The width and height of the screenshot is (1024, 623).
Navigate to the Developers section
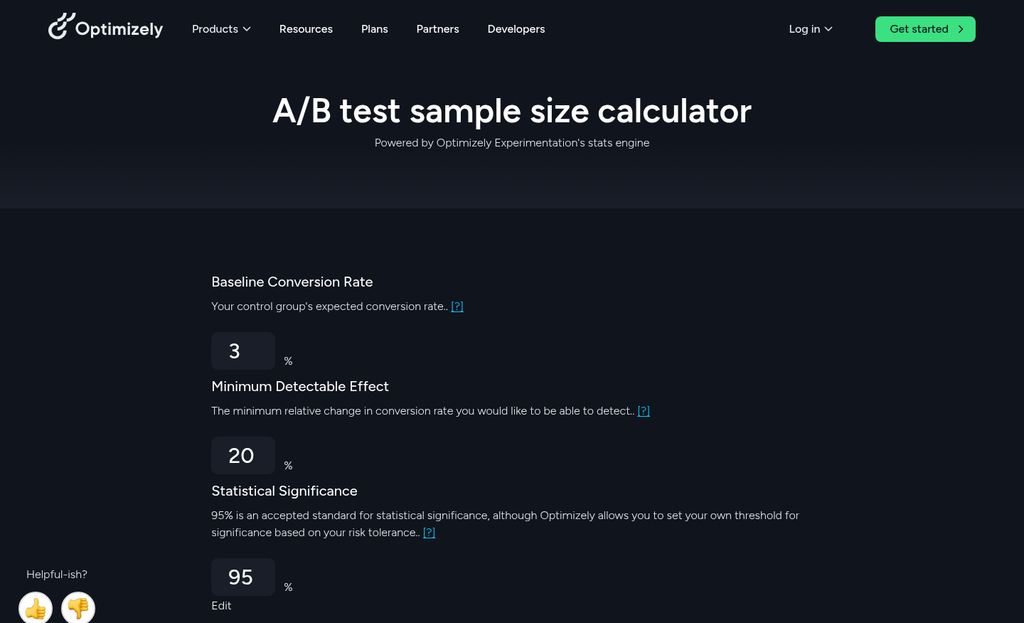[516, 29]
